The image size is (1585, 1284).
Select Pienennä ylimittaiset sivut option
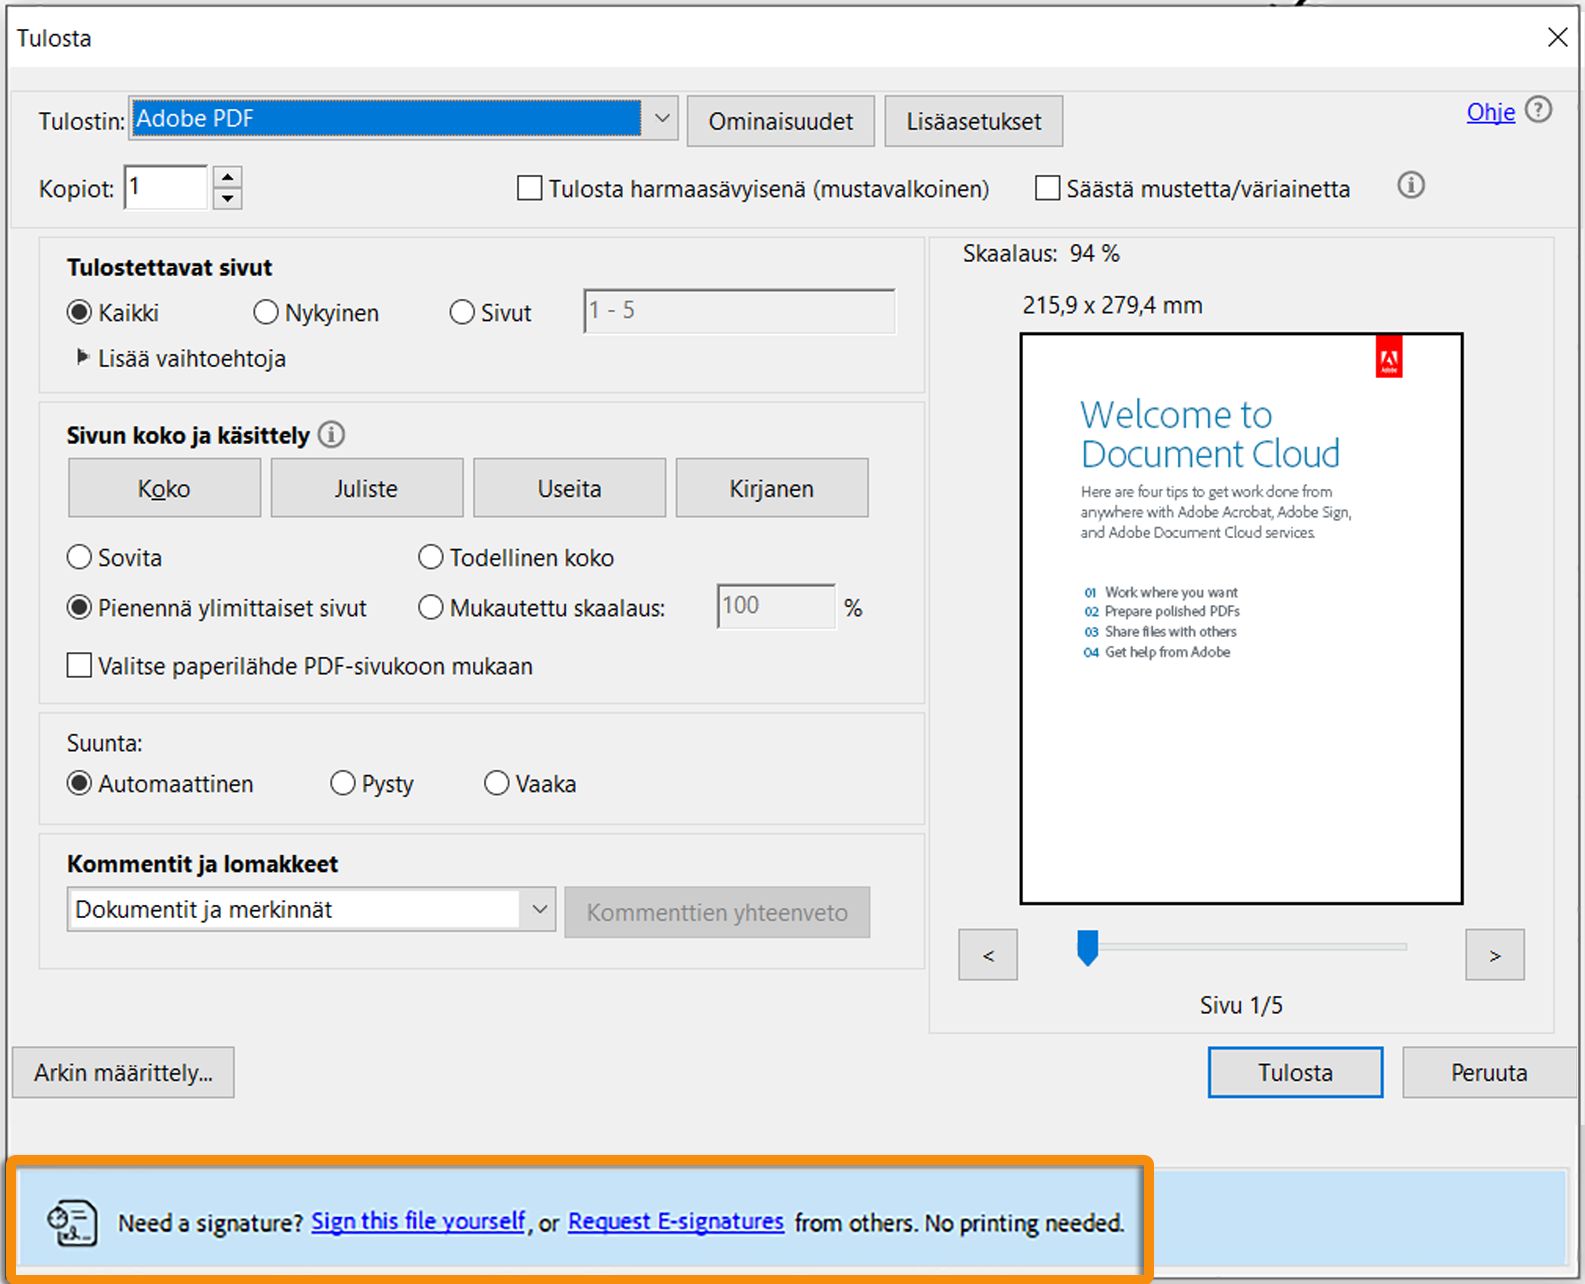coord(79,607)
